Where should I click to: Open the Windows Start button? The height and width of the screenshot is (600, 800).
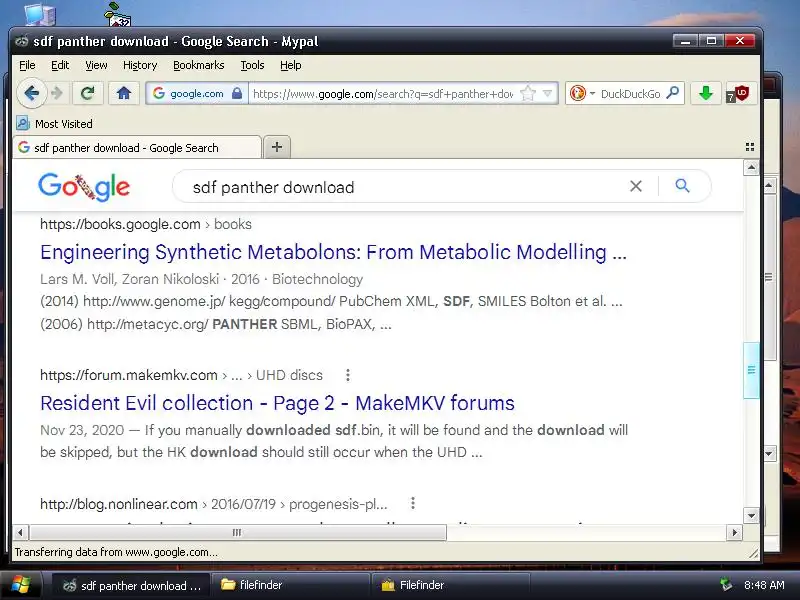click(x=20, y=585)
